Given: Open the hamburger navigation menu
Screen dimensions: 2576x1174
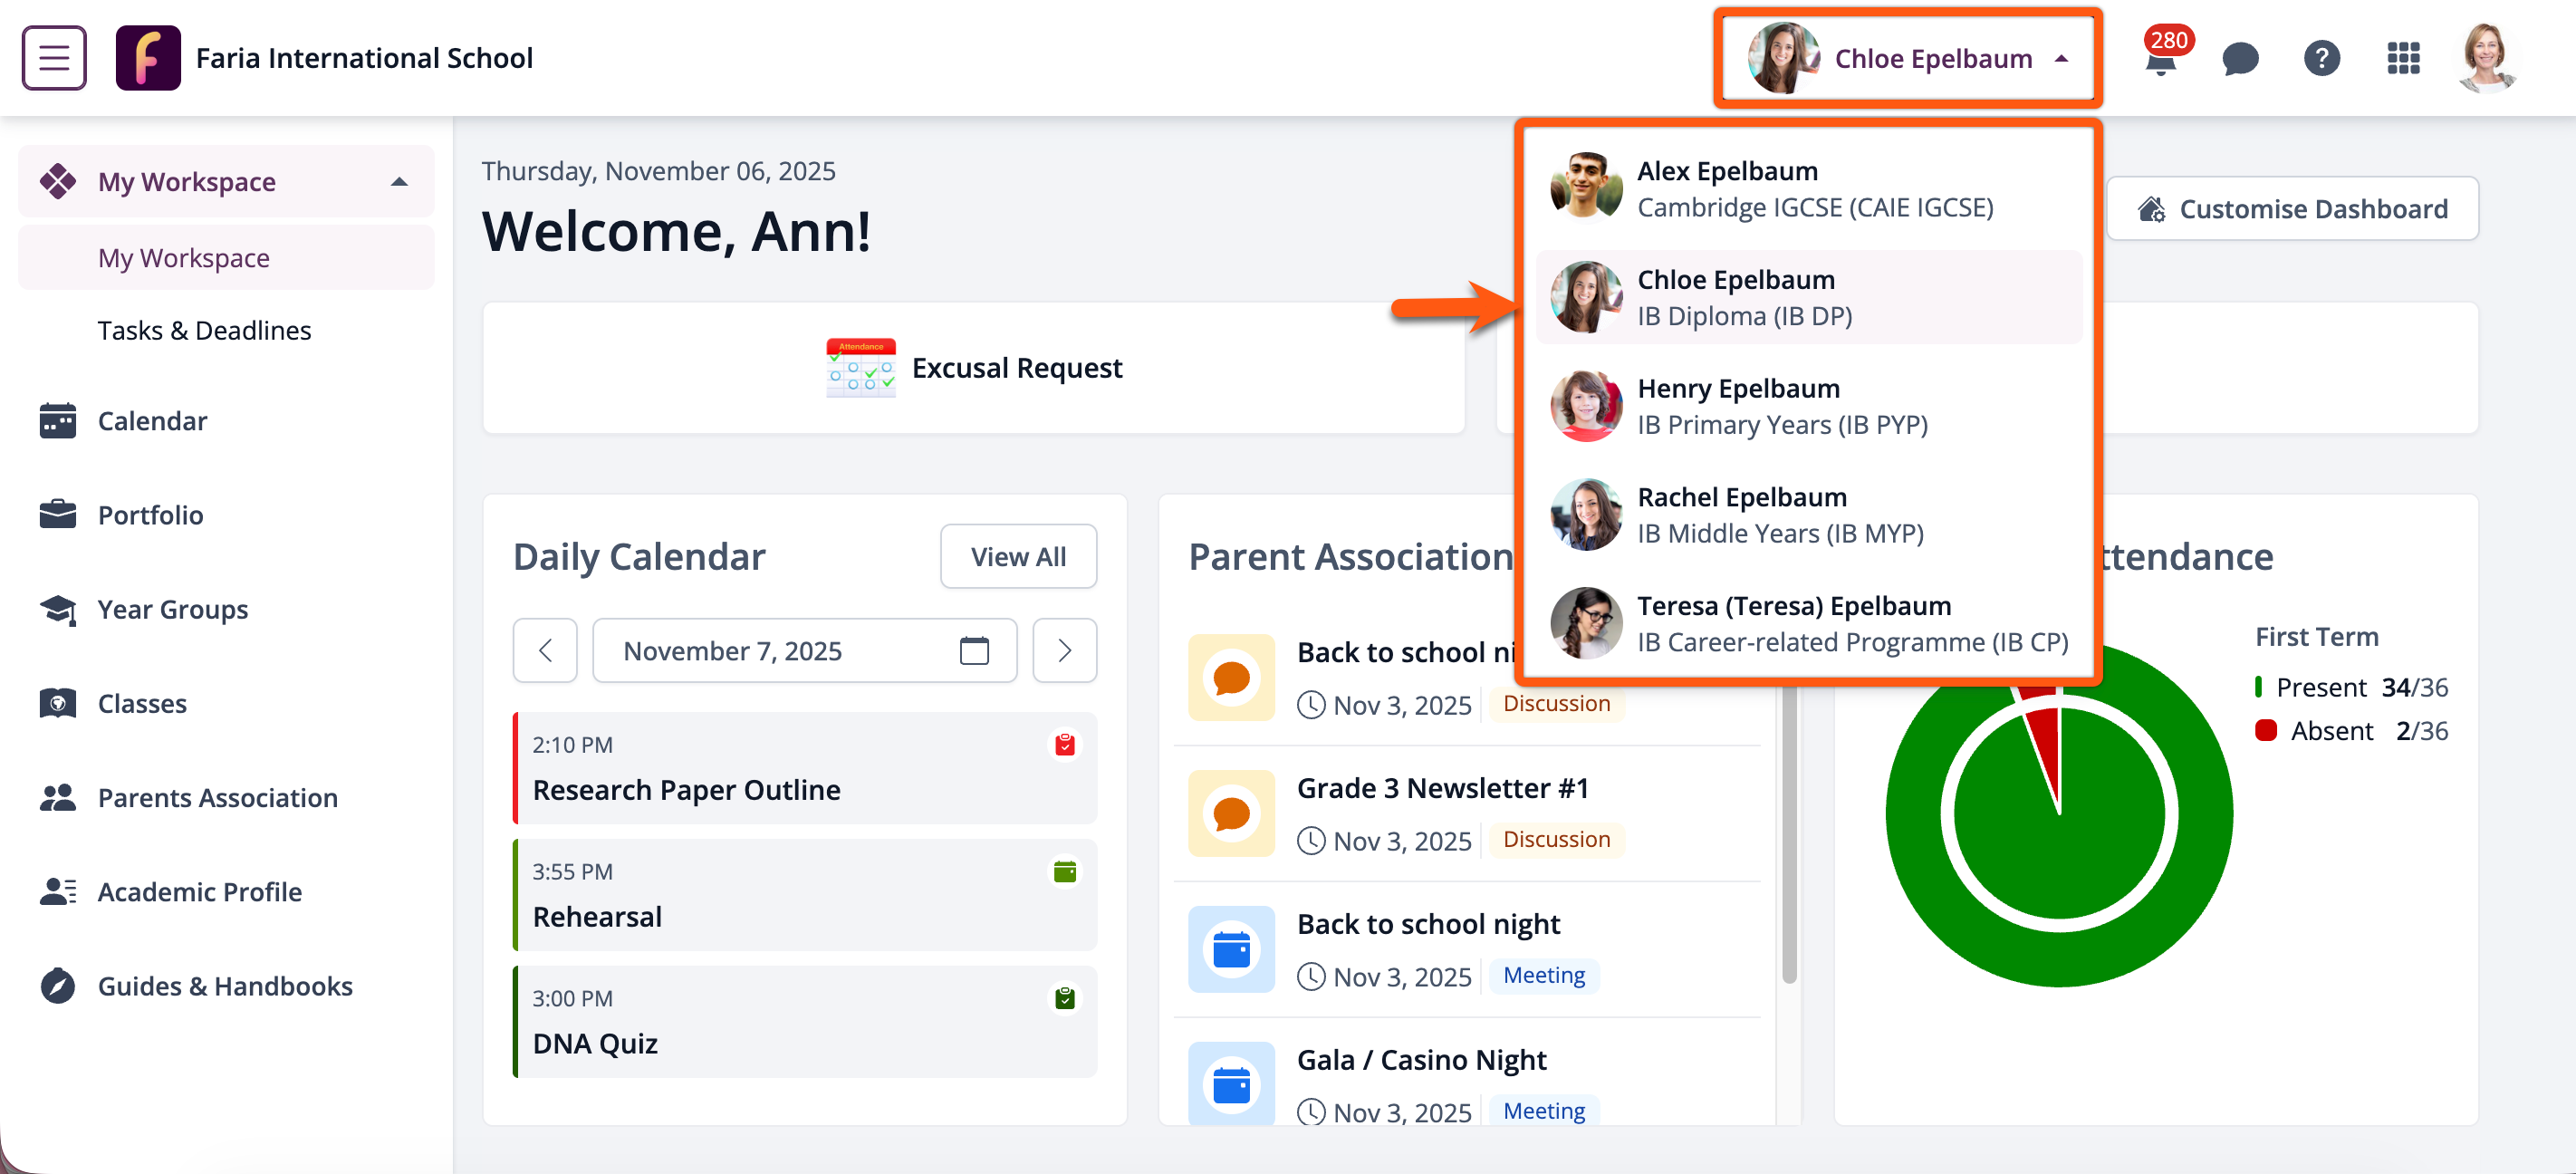Looking at the screenshot, I should tap(54, 58).
